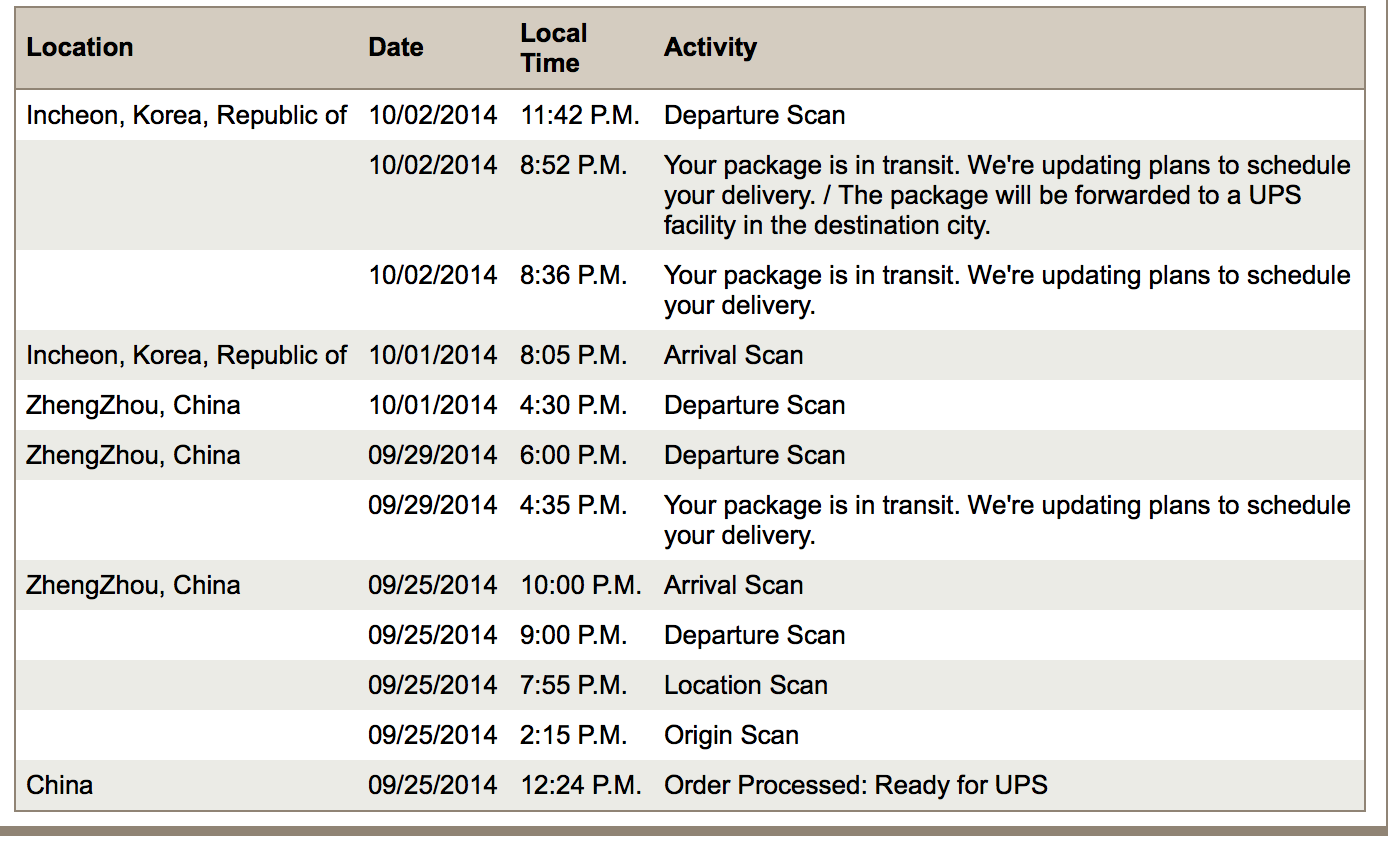Select the ZhengZhou 10:00 P.M. Arrival Scan
This screenshot has height=848, width=1394.
733,585
